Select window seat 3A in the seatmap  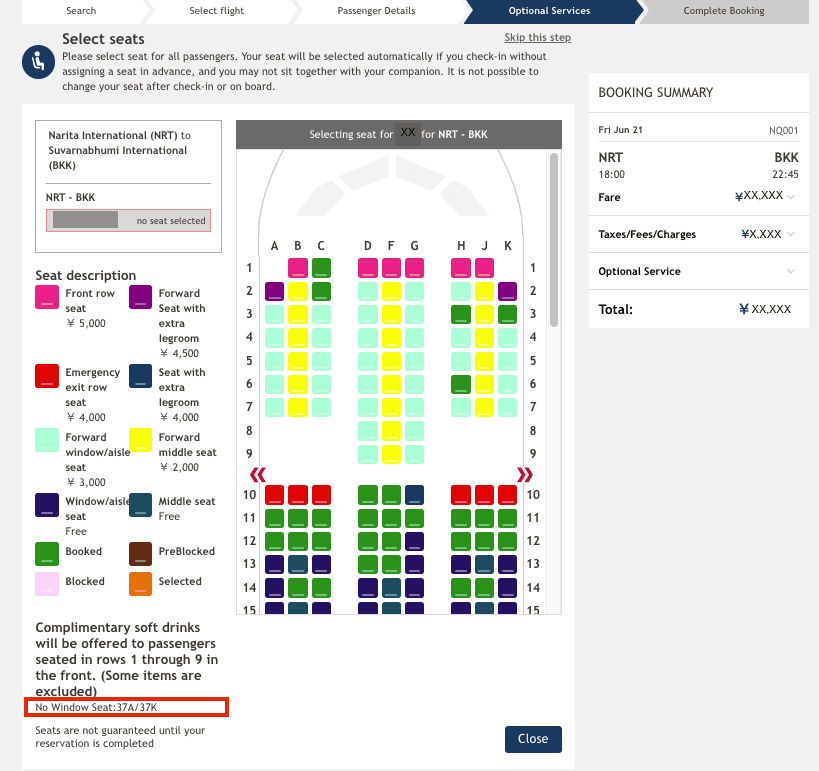[274, 314]
